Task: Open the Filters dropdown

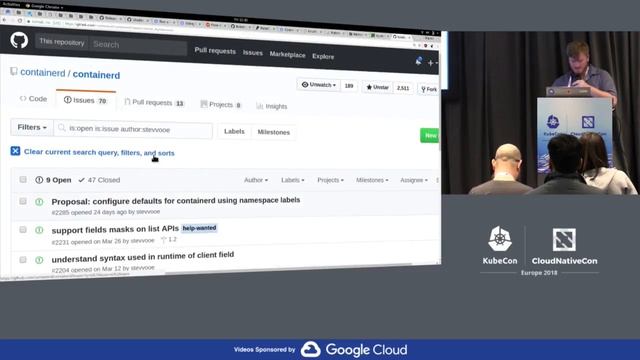Action: [32, 127]
